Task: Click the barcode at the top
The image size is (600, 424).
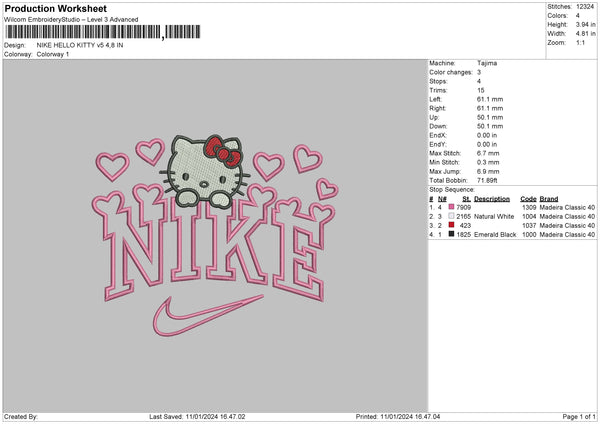Action: coord(102,32)
